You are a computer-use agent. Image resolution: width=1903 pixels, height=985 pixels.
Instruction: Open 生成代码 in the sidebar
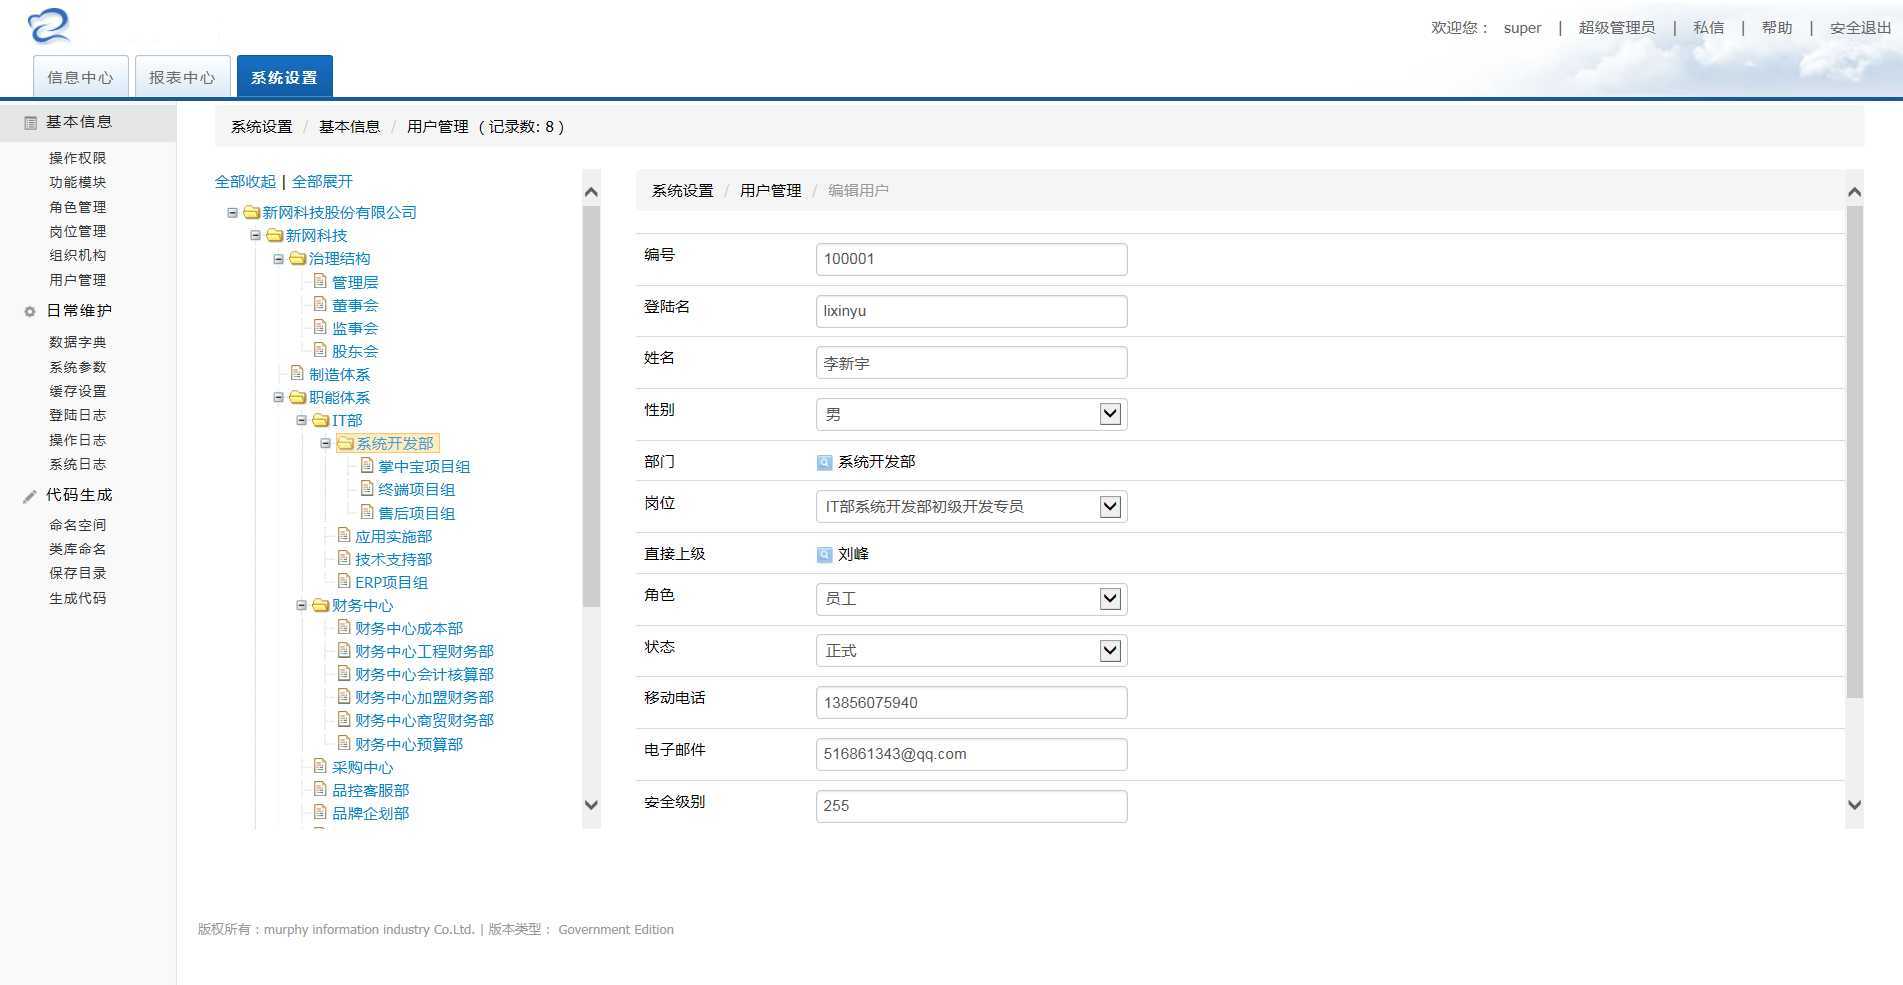pos(78,598)
